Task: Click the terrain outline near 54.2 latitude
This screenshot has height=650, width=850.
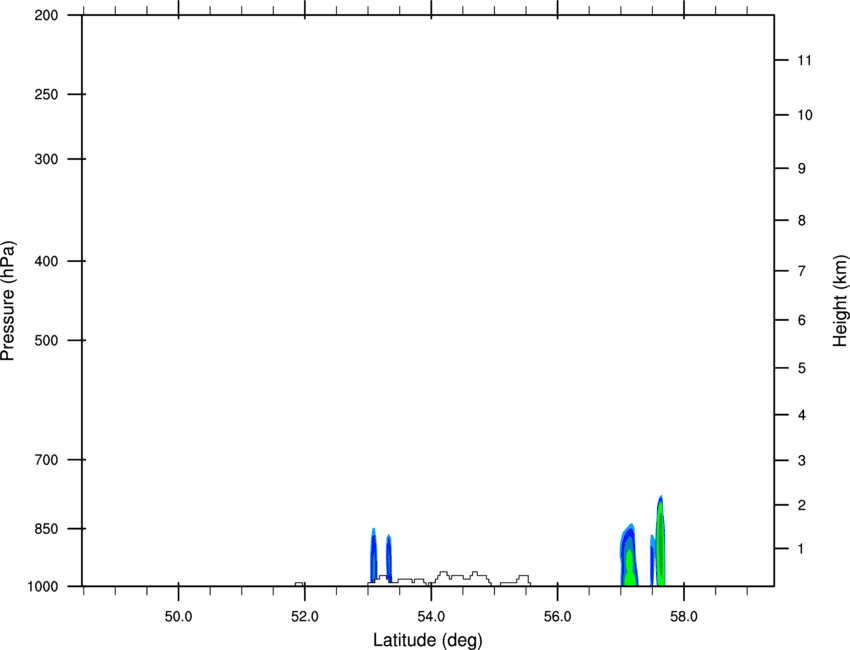Action: pyautogui.click(x=443, y=576)
